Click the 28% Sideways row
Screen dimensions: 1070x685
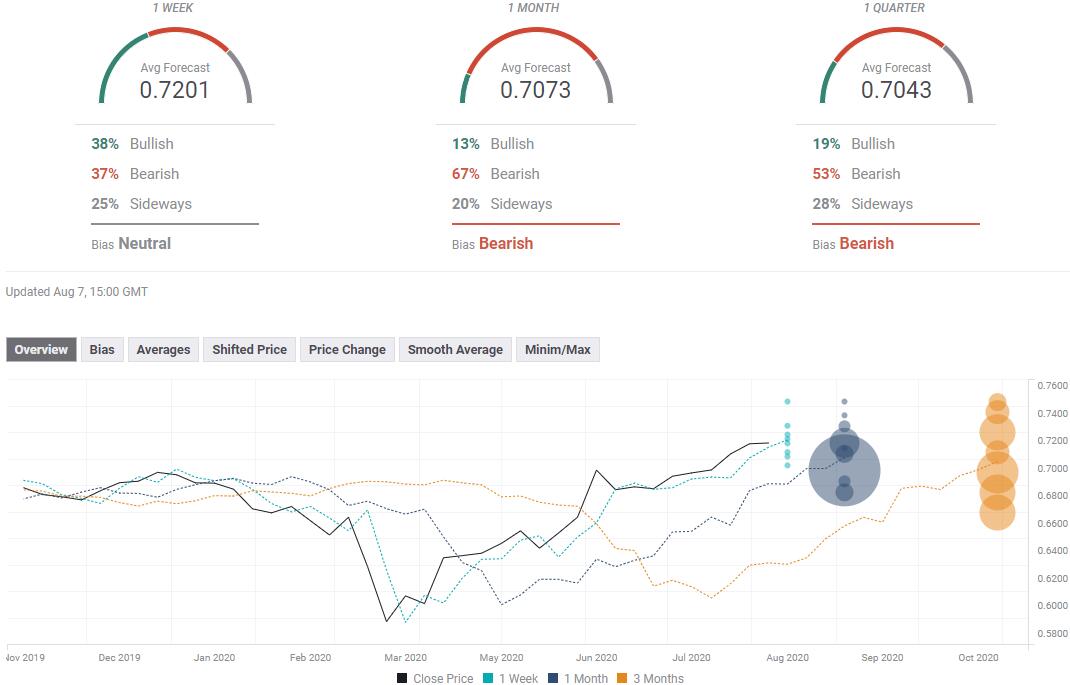tap(862, 204)
